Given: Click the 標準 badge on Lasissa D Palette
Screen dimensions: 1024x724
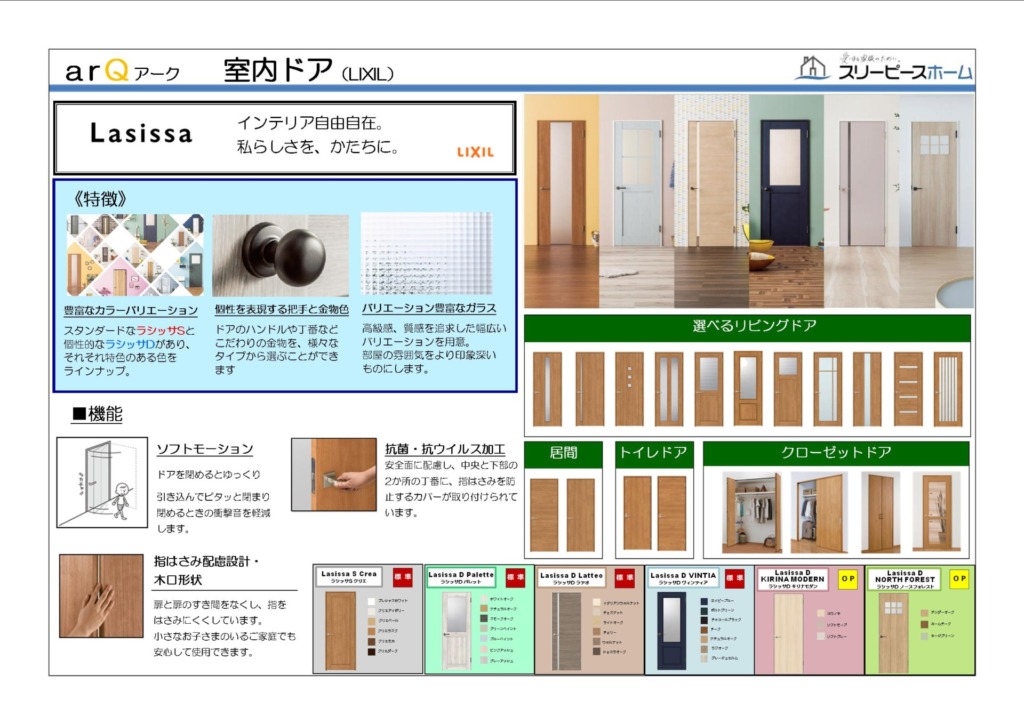Looking at the screenshot, I should tap(515, 577).
